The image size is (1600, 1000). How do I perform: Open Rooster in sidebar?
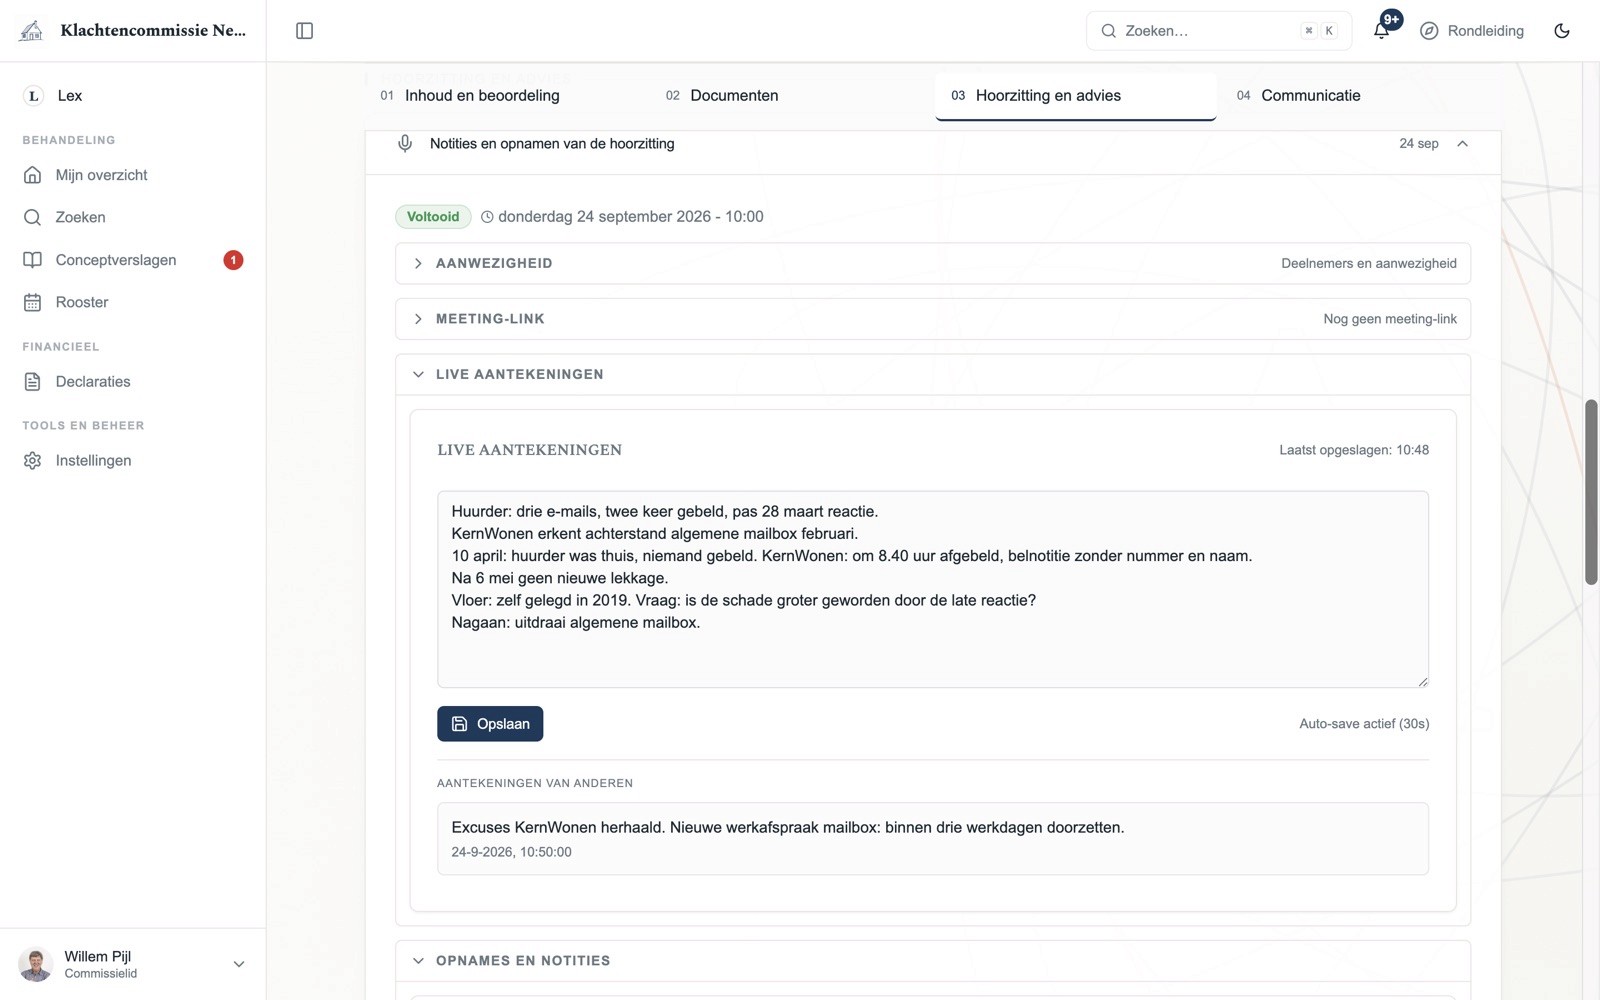pyautogui.click(x=133, y=302)
